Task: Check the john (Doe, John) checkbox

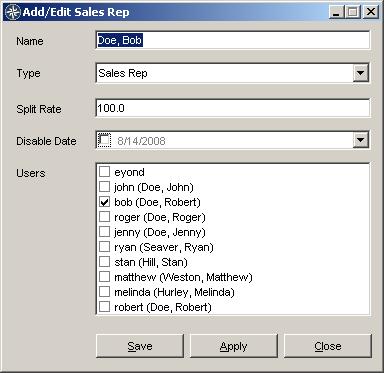Action: (104, 187)
